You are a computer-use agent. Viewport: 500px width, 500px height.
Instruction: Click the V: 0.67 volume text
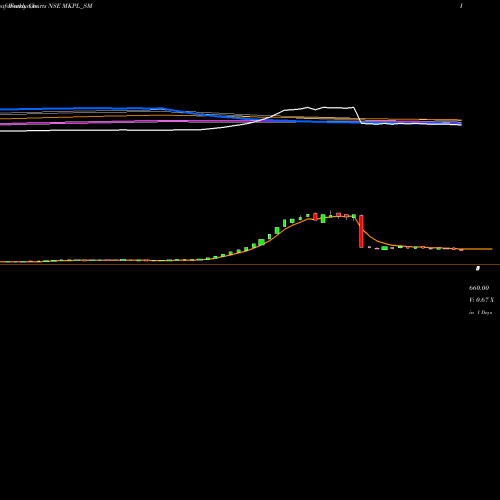tap(481, 300)
